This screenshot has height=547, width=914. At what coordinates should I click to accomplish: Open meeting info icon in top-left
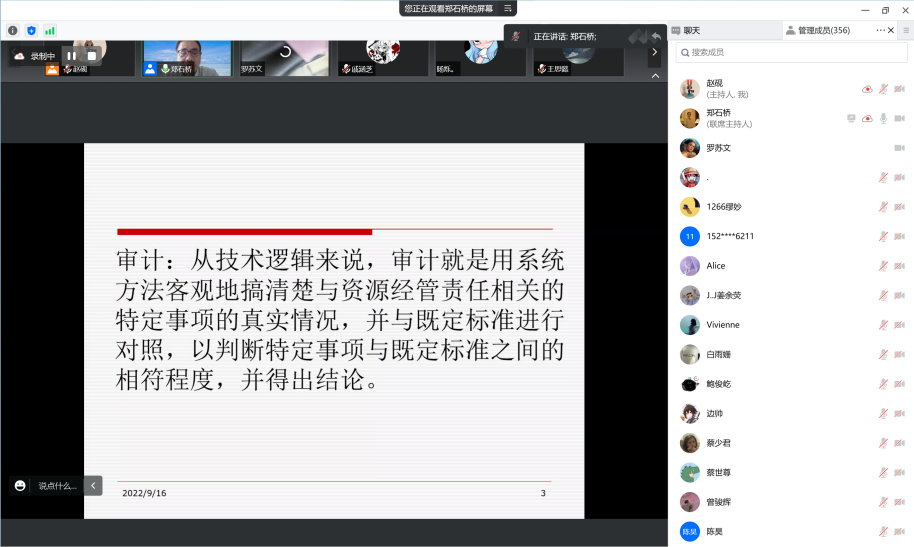point(13,31)
